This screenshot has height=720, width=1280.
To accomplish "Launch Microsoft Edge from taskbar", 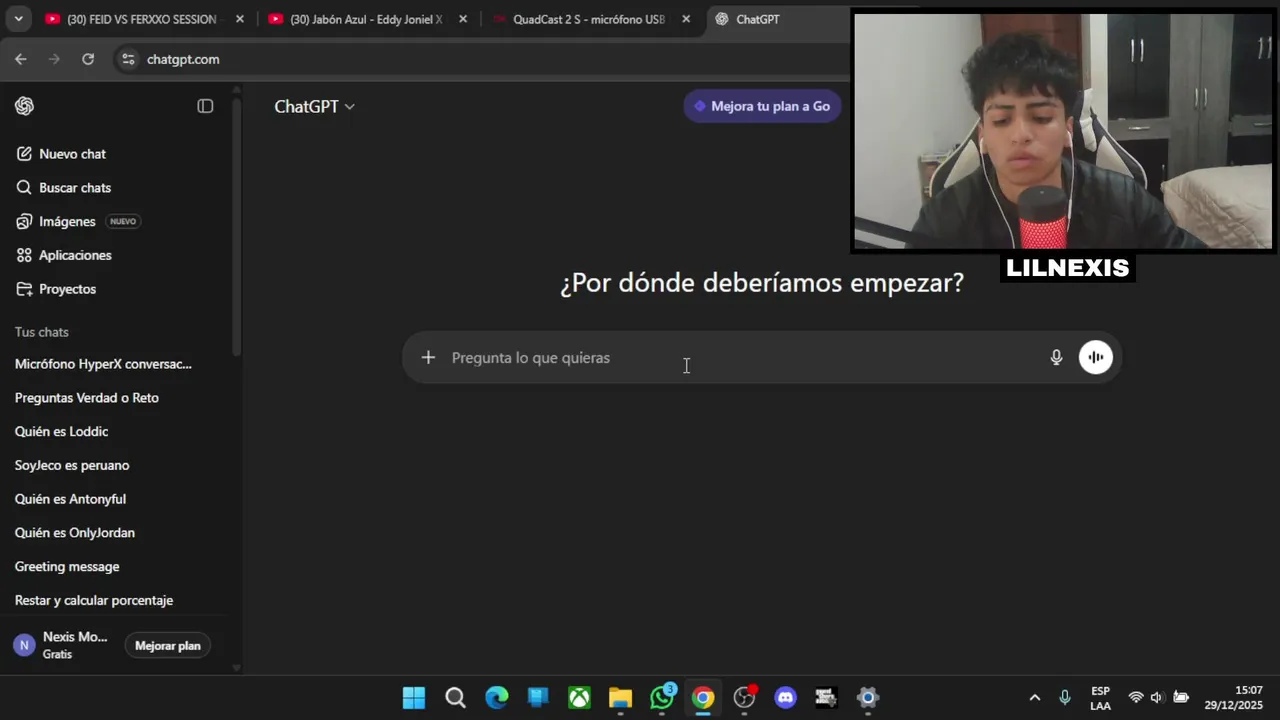I will point(497,698).
